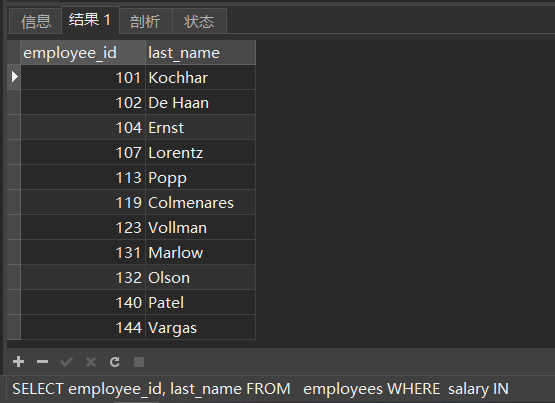
Task: Discard changes with the X icon
Action: (x=91, y=362)
